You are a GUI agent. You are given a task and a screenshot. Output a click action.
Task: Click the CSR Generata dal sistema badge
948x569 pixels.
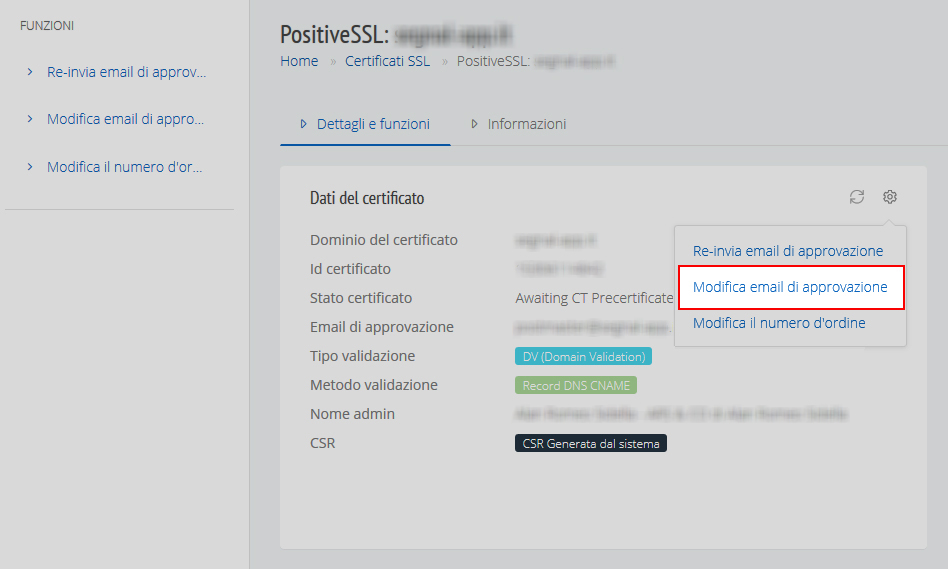591,443
